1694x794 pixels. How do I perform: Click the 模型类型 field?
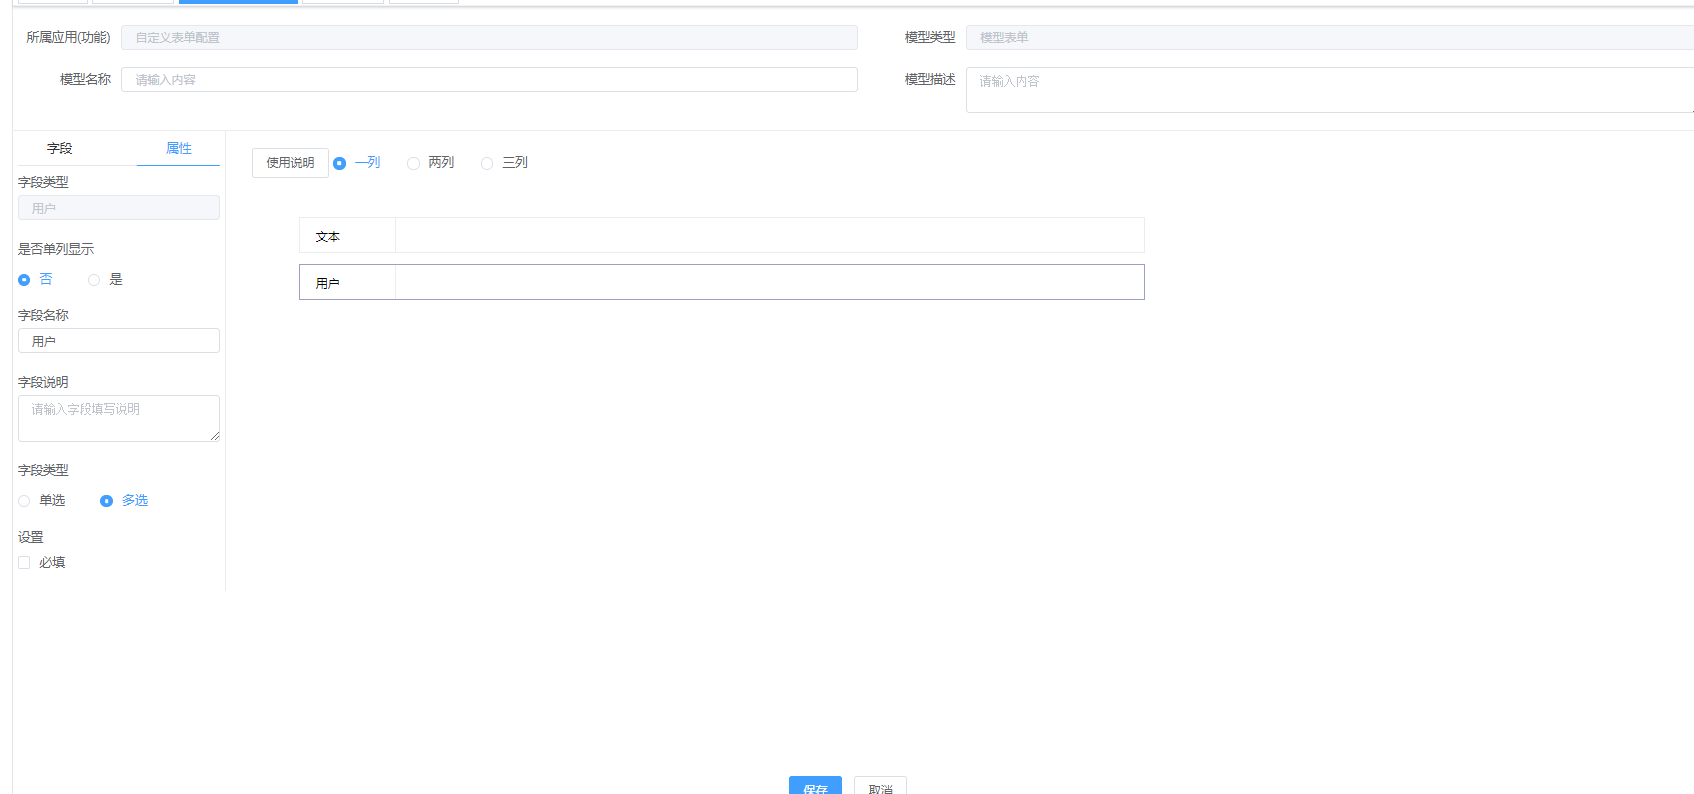(1328, 38)
